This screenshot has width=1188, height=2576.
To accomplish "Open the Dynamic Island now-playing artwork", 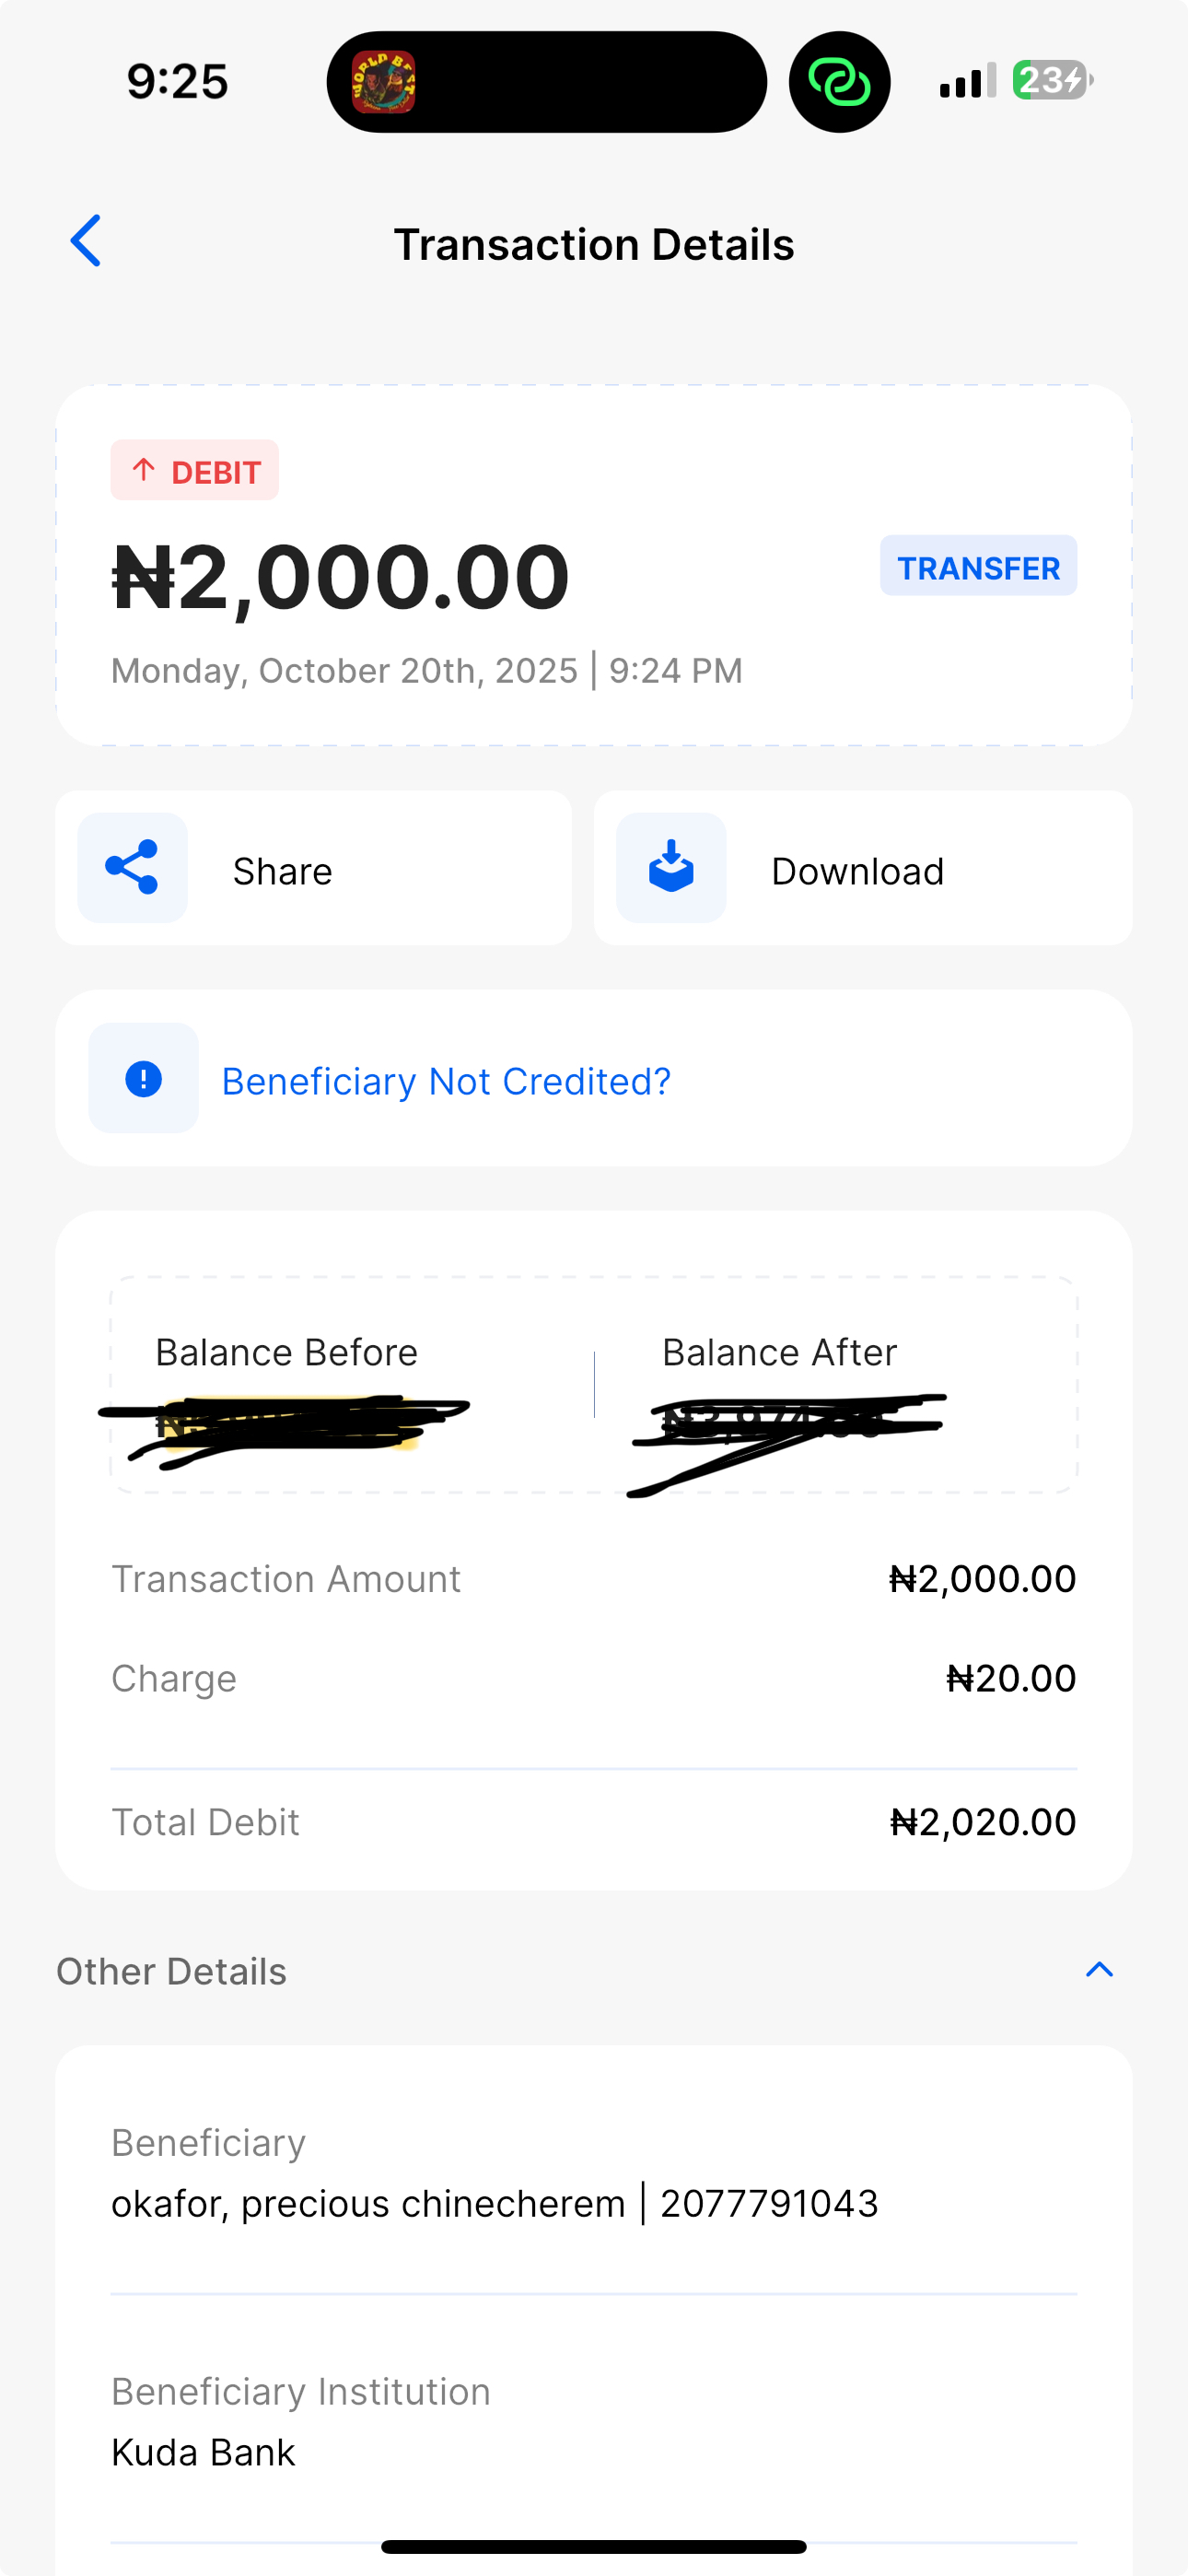I will 384,82.
